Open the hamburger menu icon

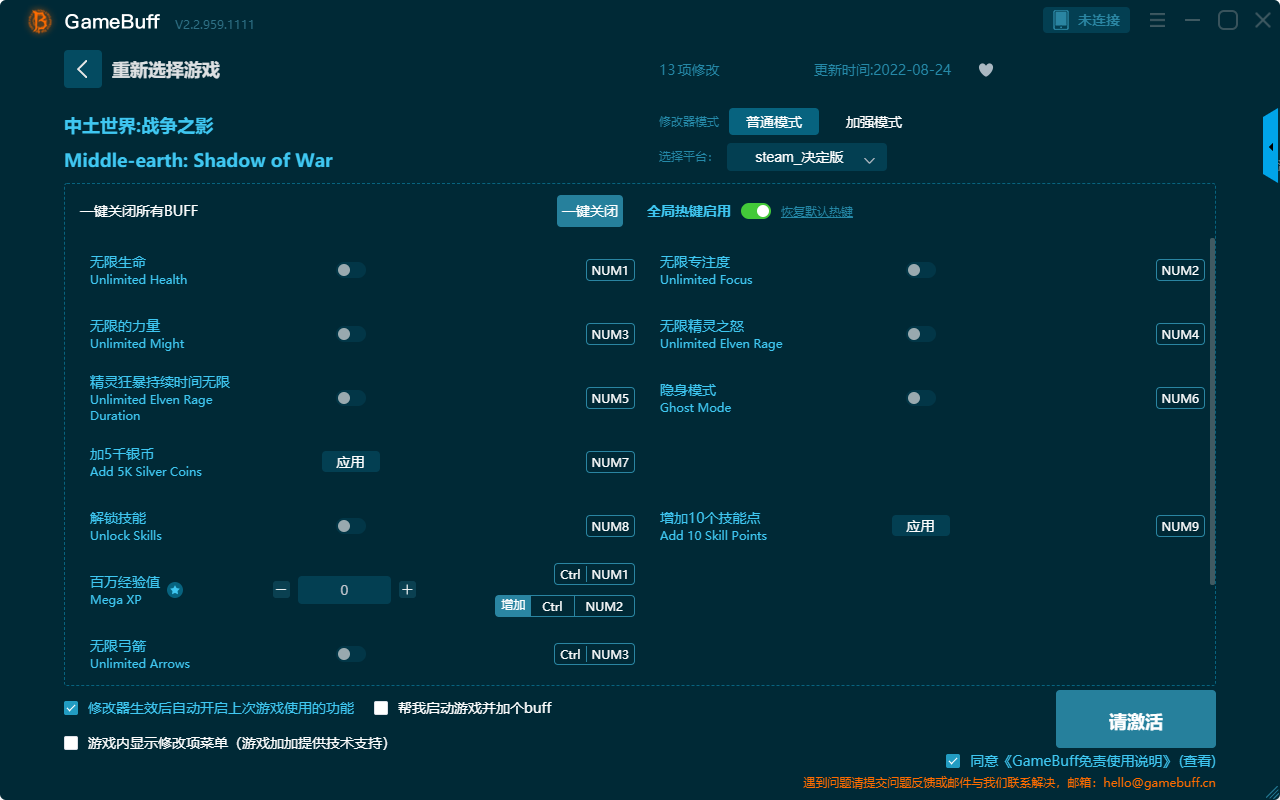(x=1157, y=20)
